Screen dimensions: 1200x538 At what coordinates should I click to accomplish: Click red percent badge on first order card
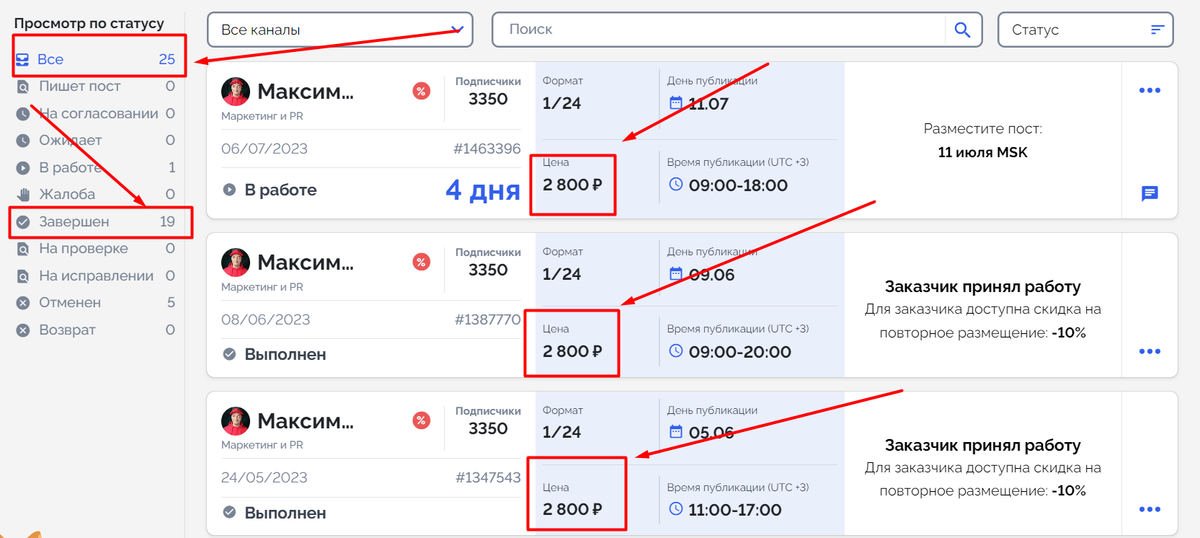tap(421, 92)
